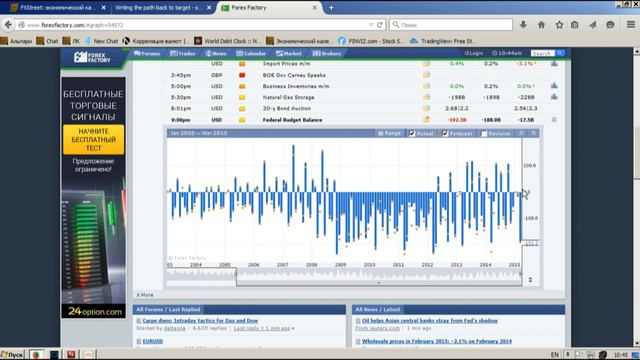Open the Market section
Viewport: 640px width, 360px height.
289,53
